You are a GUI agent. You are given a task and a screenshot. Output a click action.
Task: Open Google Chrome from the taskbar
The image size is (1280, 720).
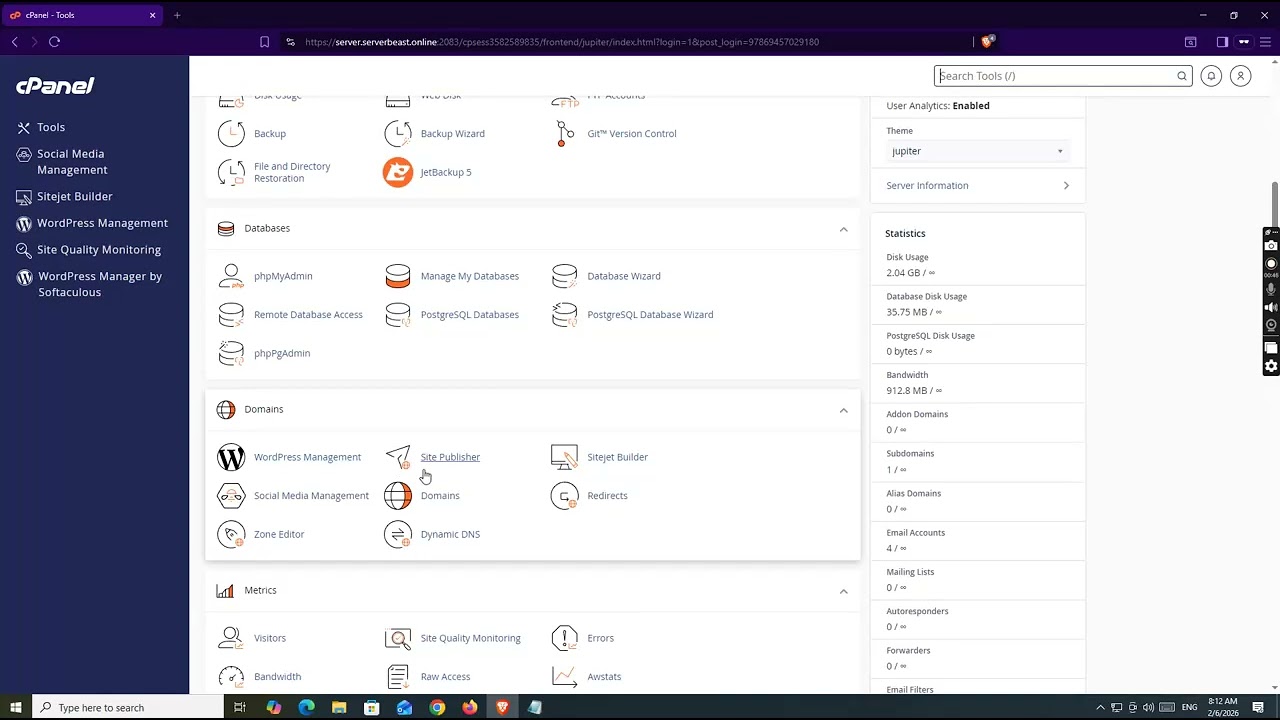point(437,708)
